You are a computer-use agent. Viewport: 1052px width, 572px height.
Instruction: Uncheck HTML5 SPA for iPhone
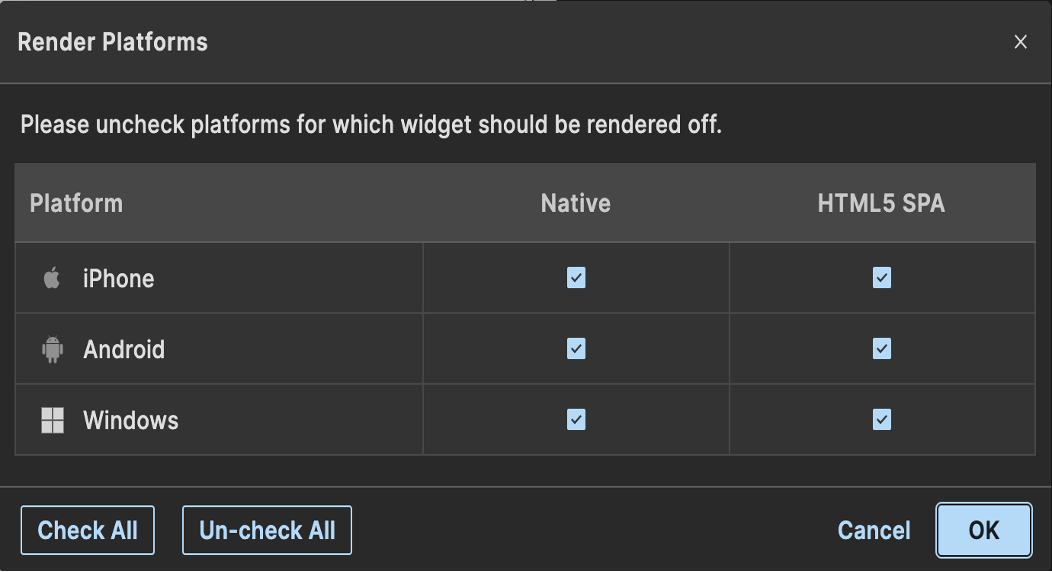click(882, 278)
